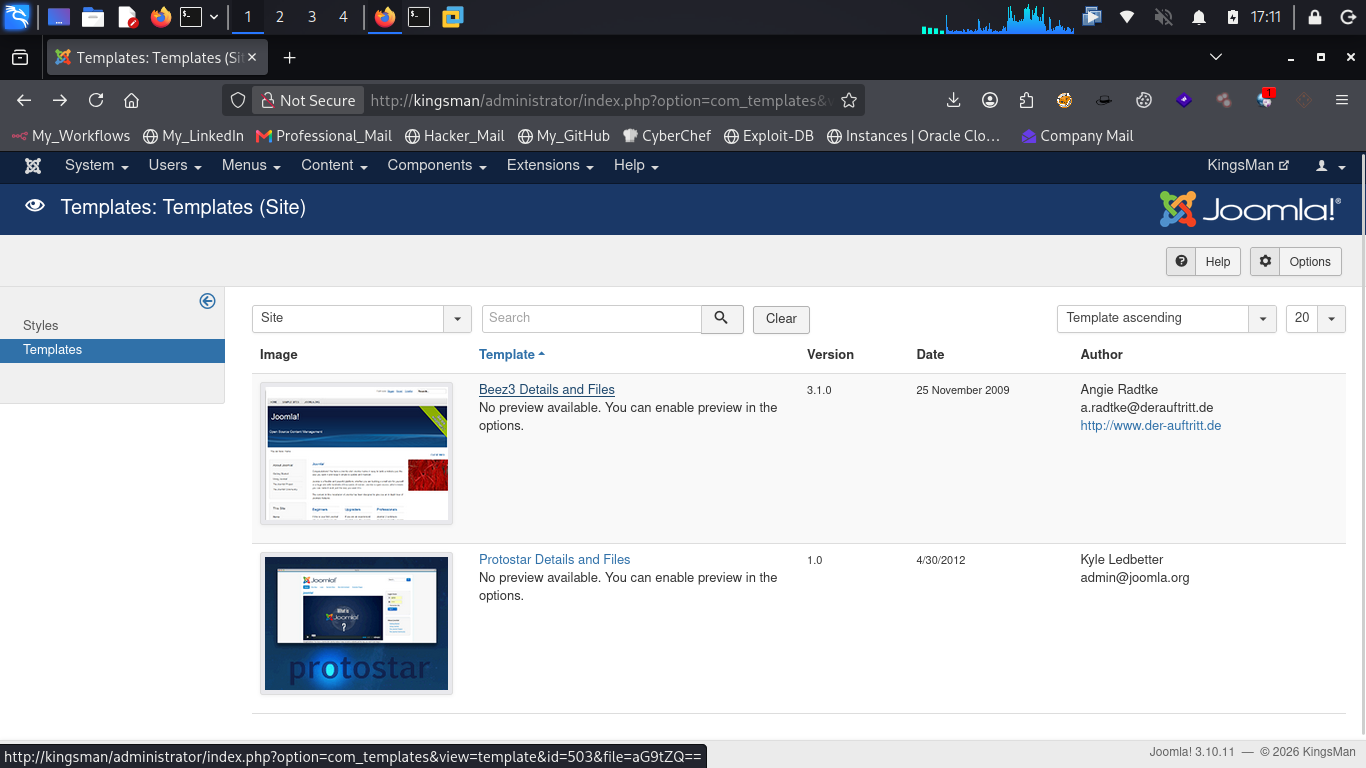Switch to workspace 2
Viewport: 1366px width, 768px height.
click(279, 17)
